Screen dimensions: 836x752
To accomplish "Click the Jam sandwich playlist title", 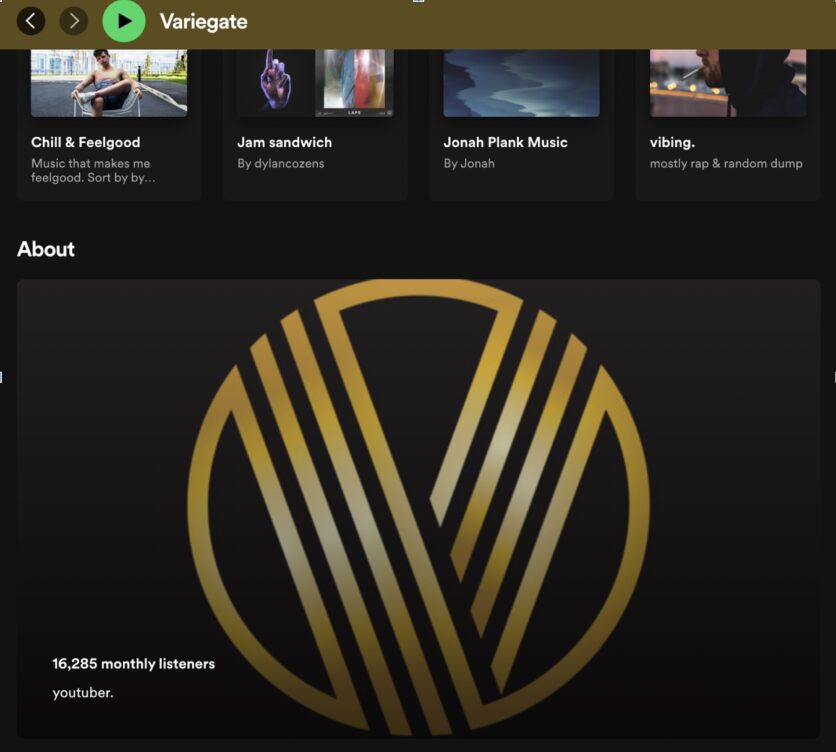I will pos(285,142).
